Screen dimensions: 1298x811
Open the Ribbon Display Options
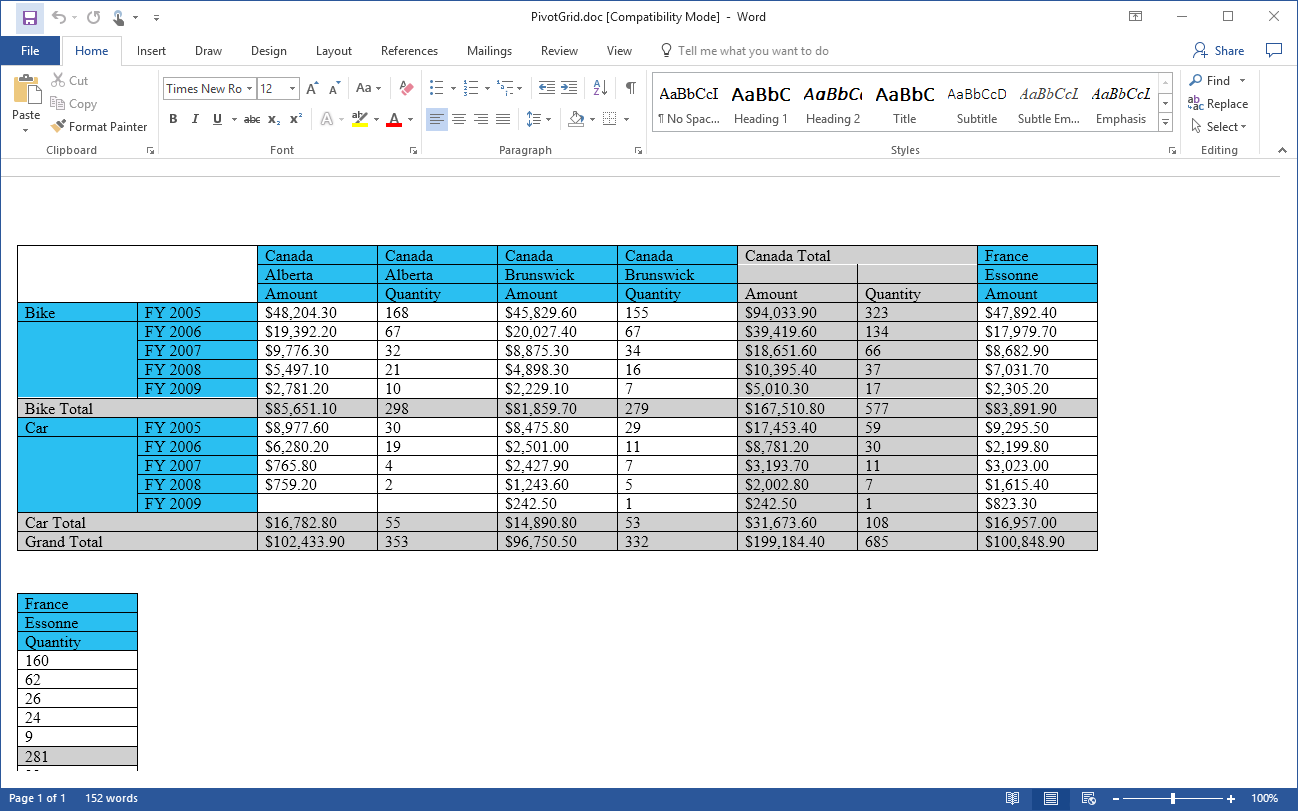click(x=1136, y=17)
